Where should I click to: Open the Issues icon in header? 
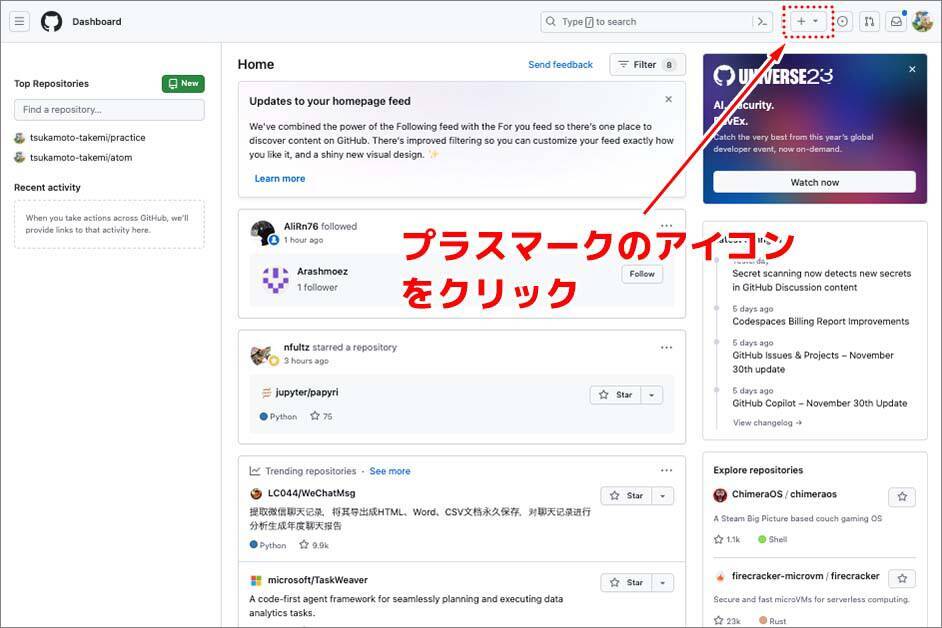[x=842, y=22]
